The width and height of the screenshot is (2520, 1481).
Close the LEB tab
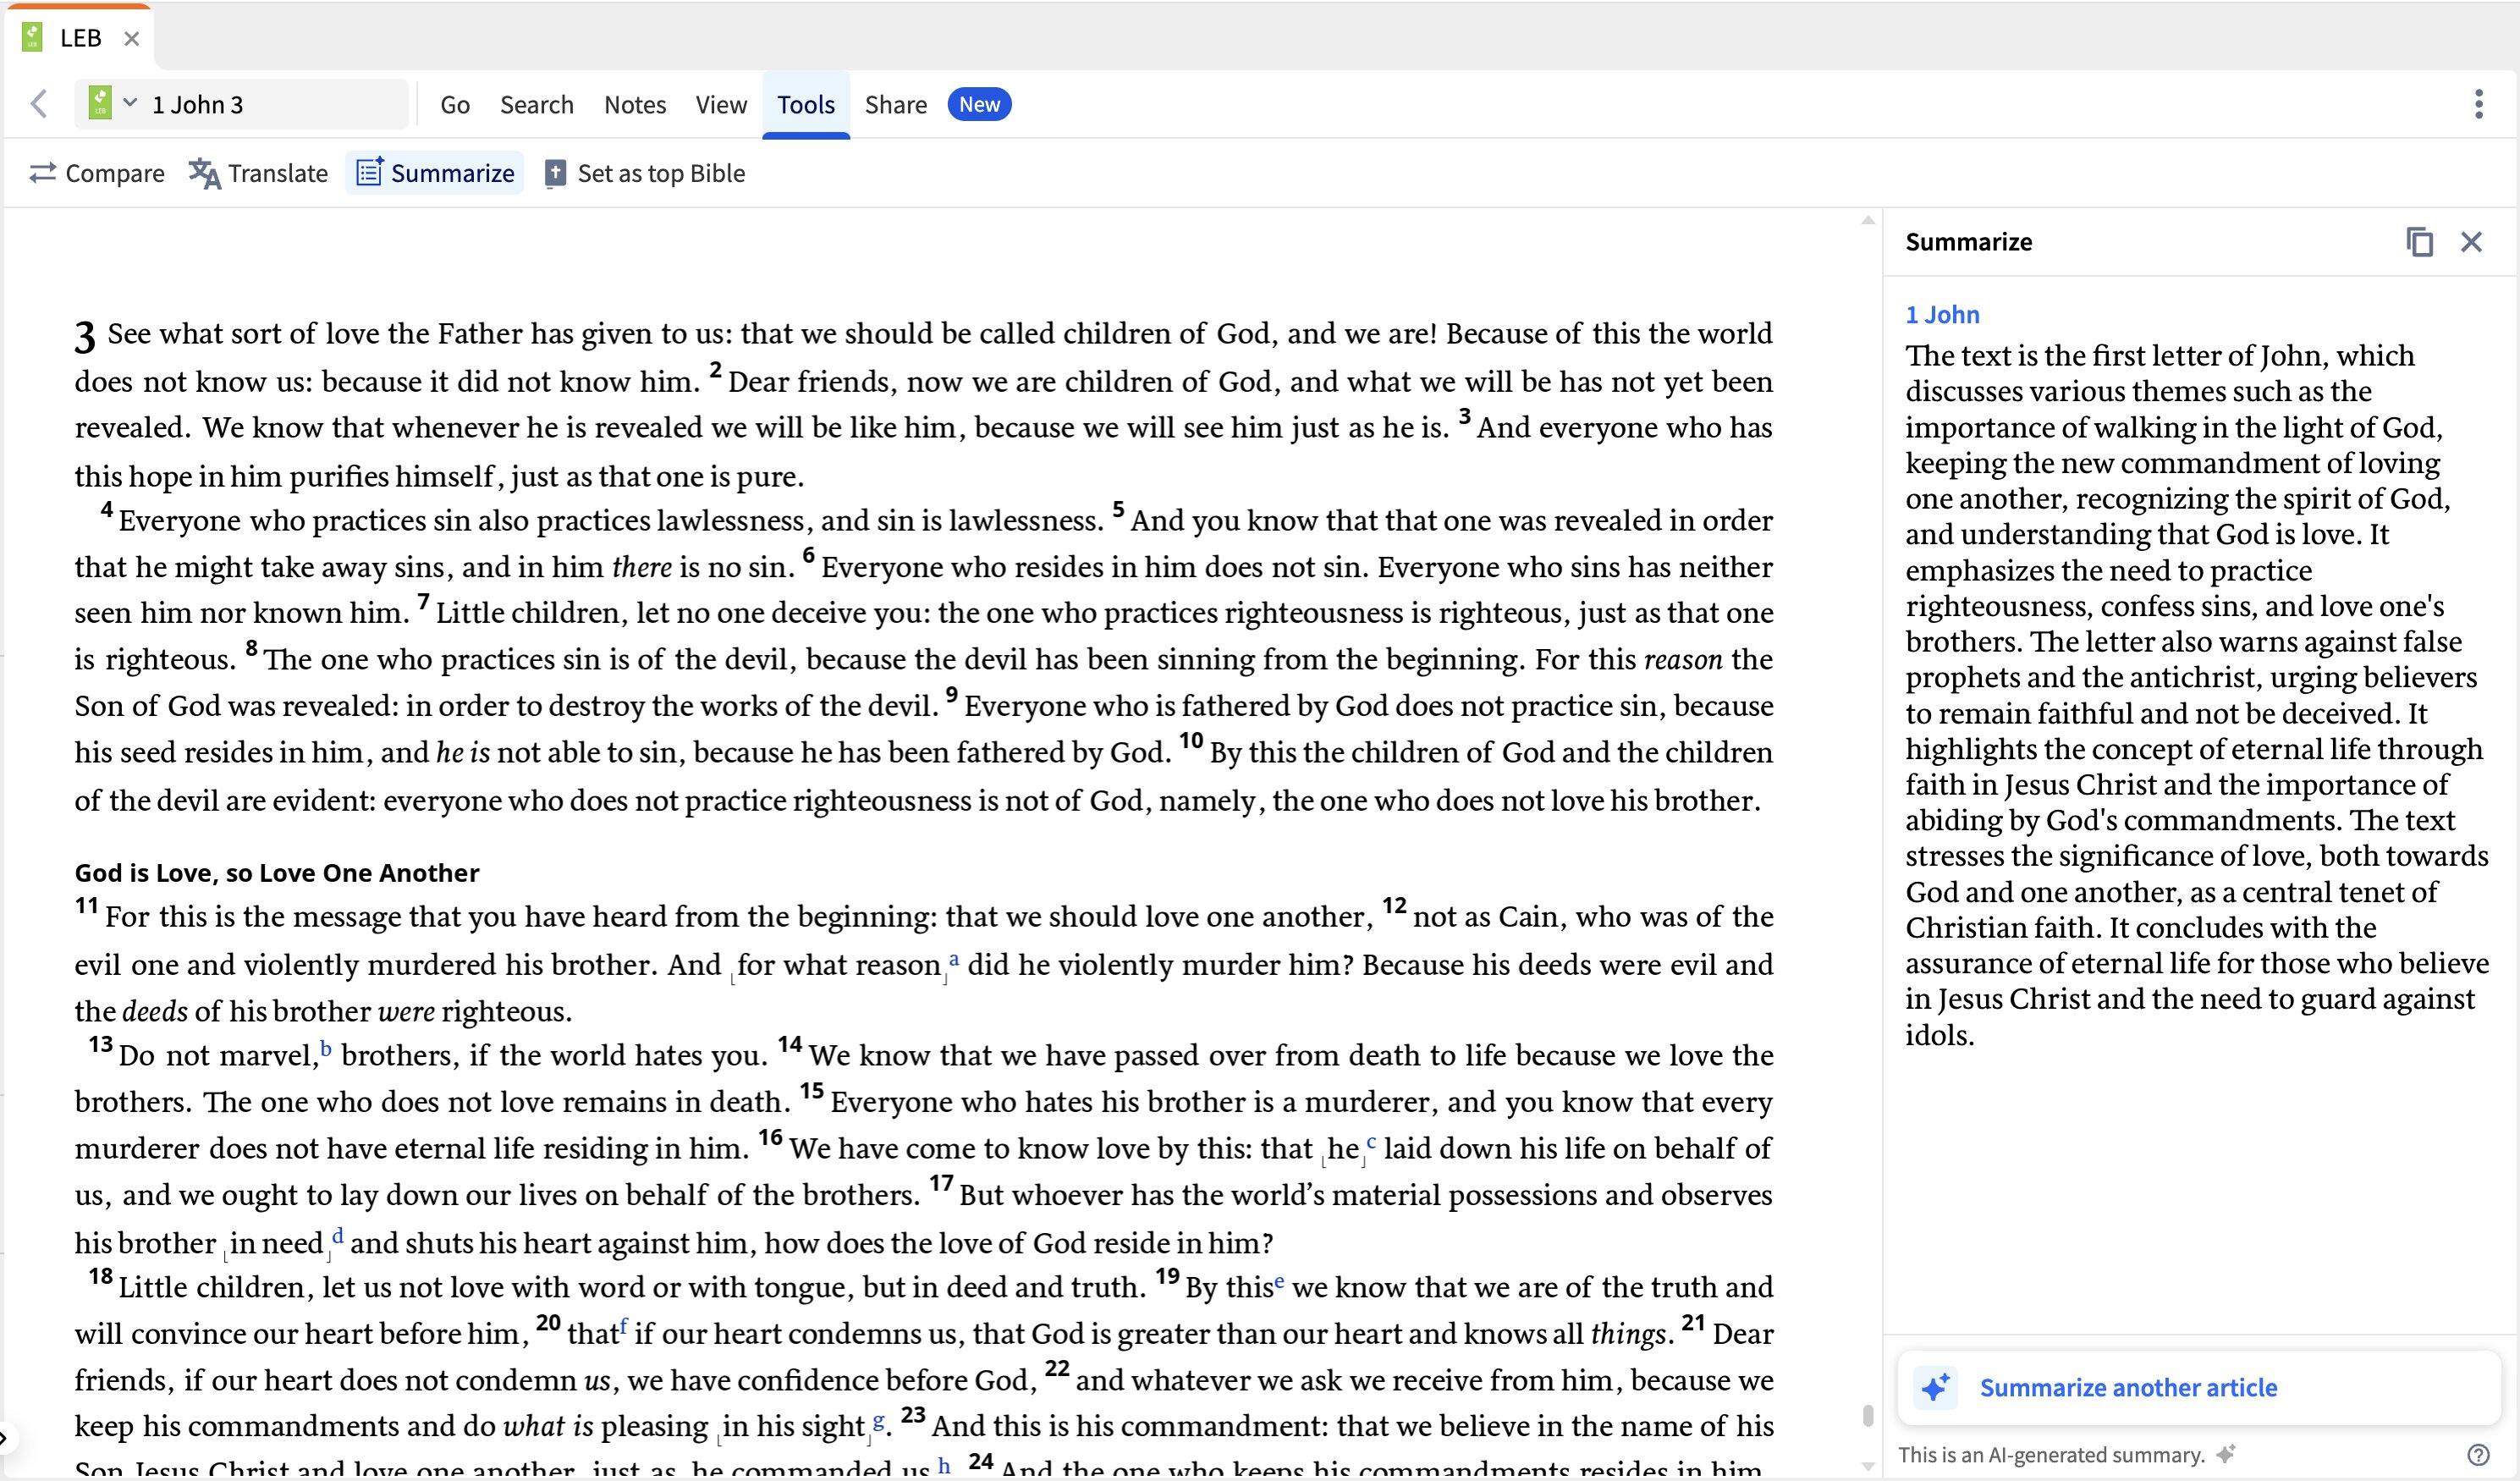(x=131, y=39)
